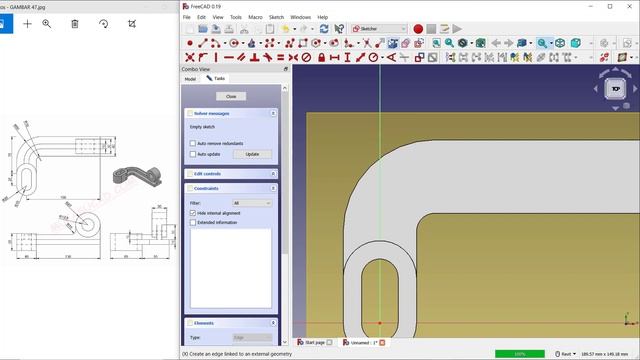
Task: Select the Unnamed document tab
Action: pyautogui.click(x=364, y=342)
